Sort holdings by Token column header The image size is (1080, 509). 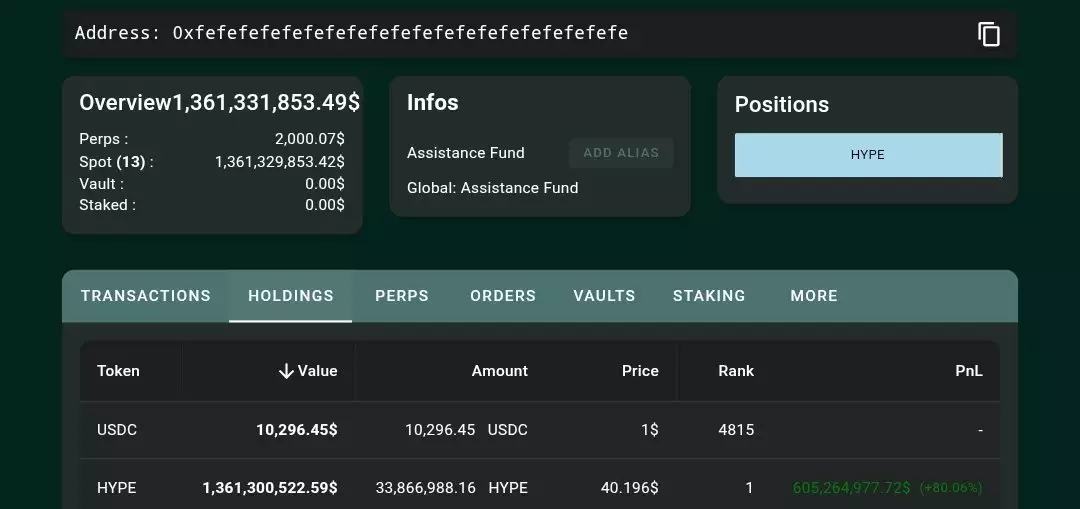(x=118, y=371)
